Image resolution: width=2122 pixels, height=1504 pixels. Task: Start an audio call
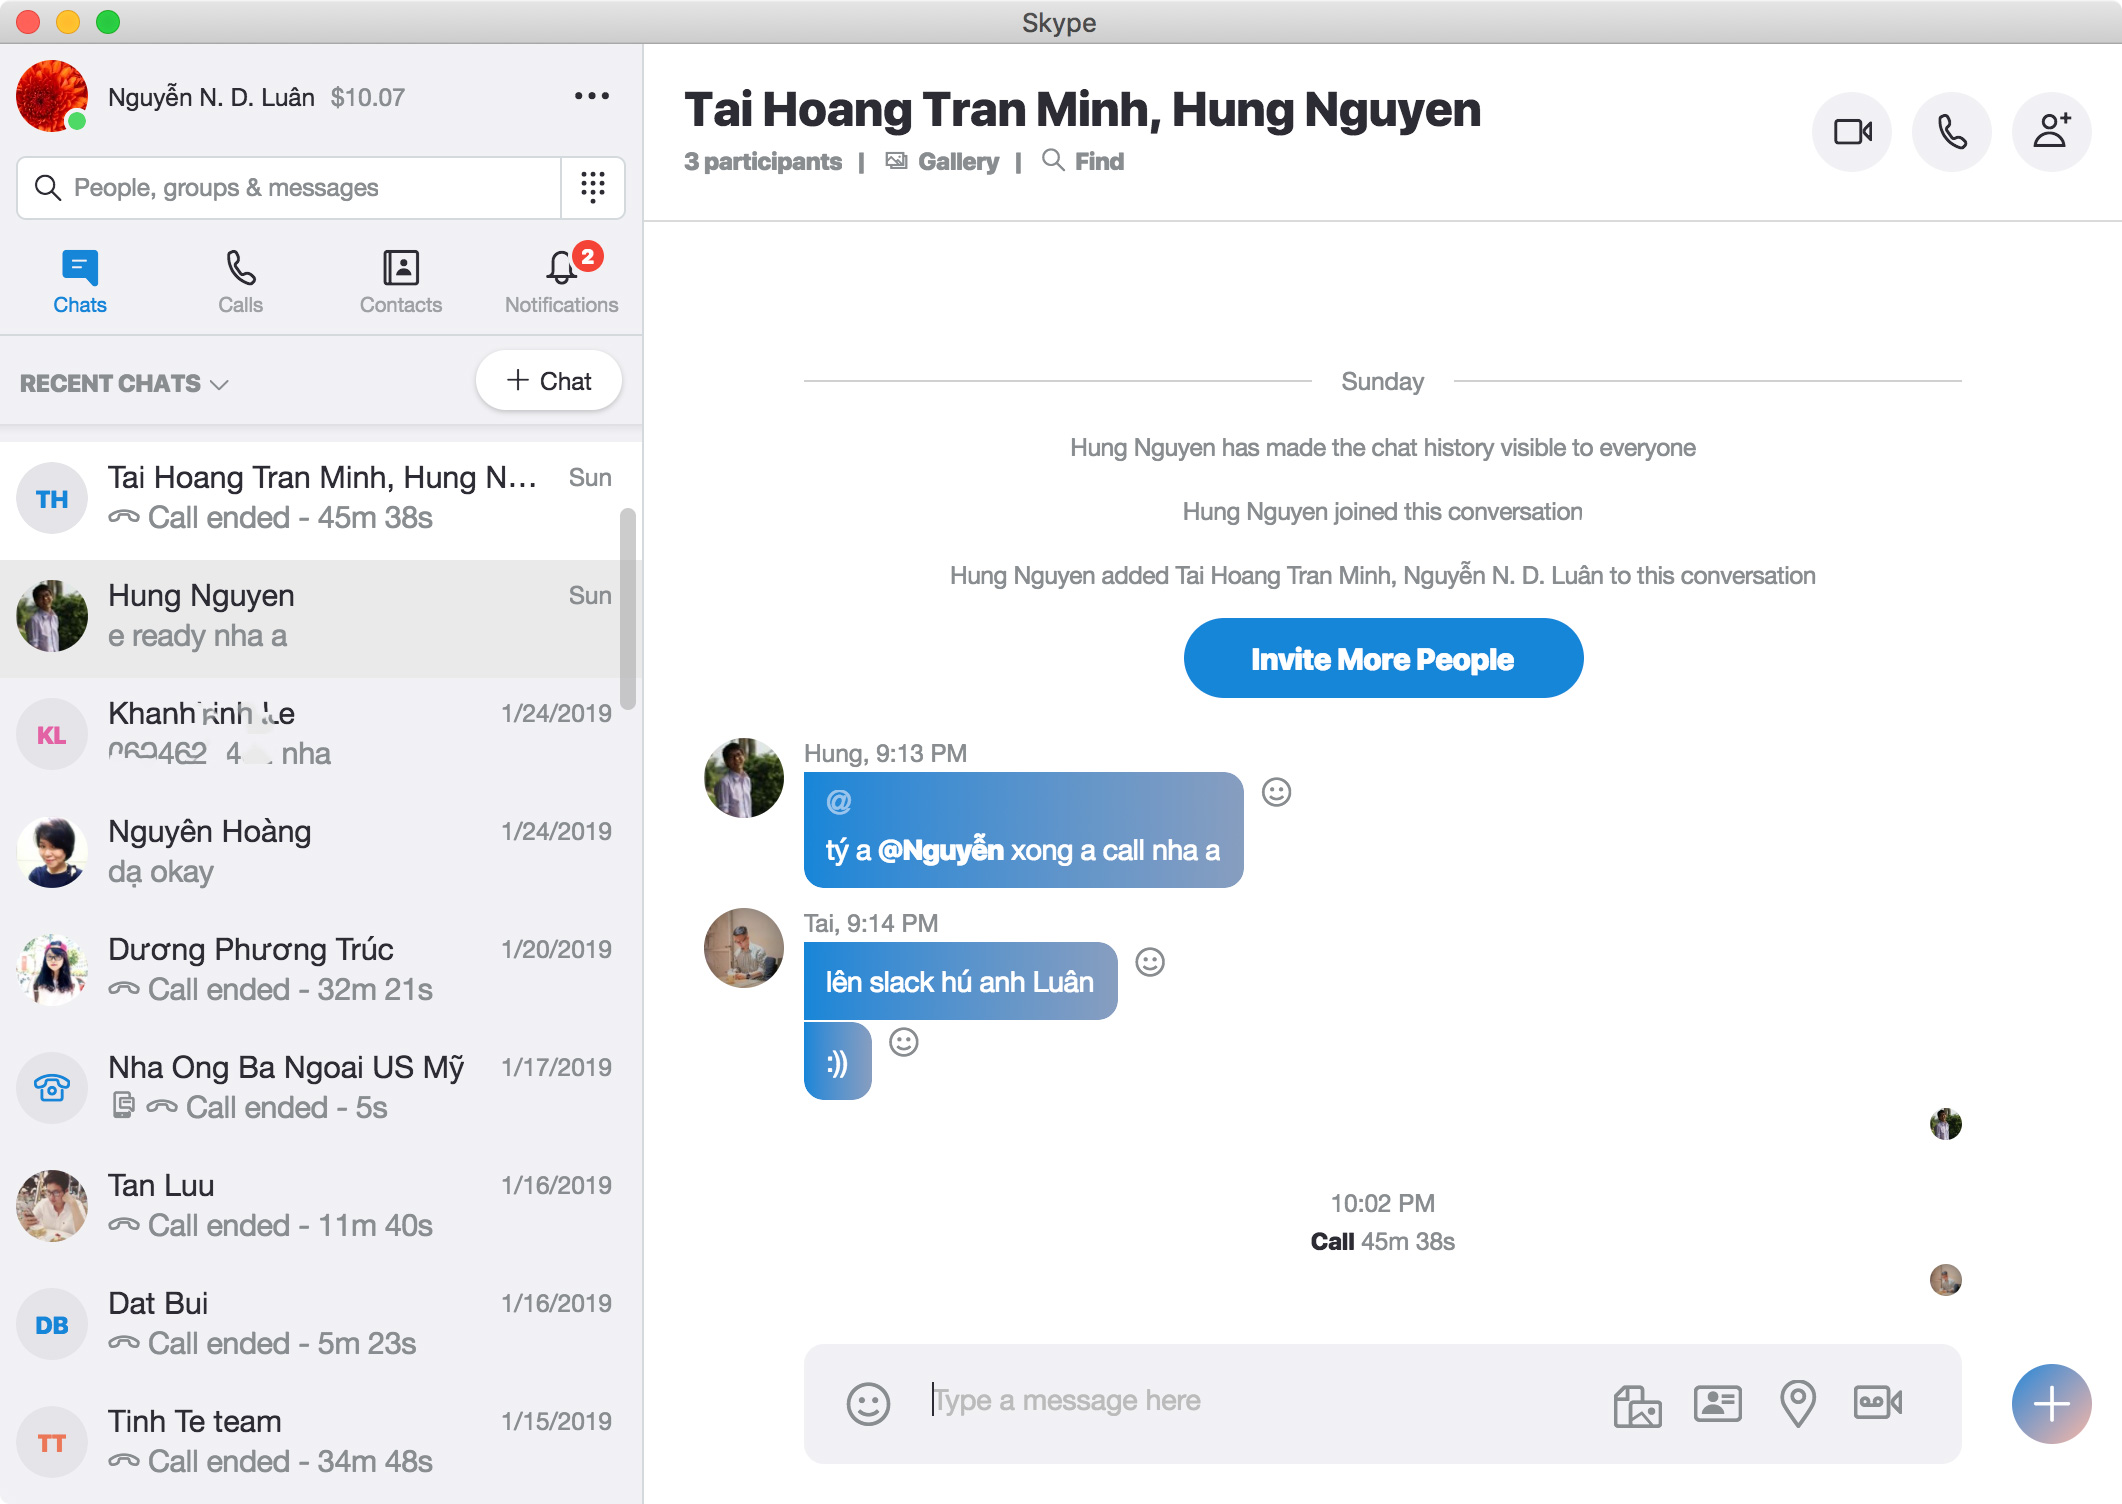click(1951, 131)
